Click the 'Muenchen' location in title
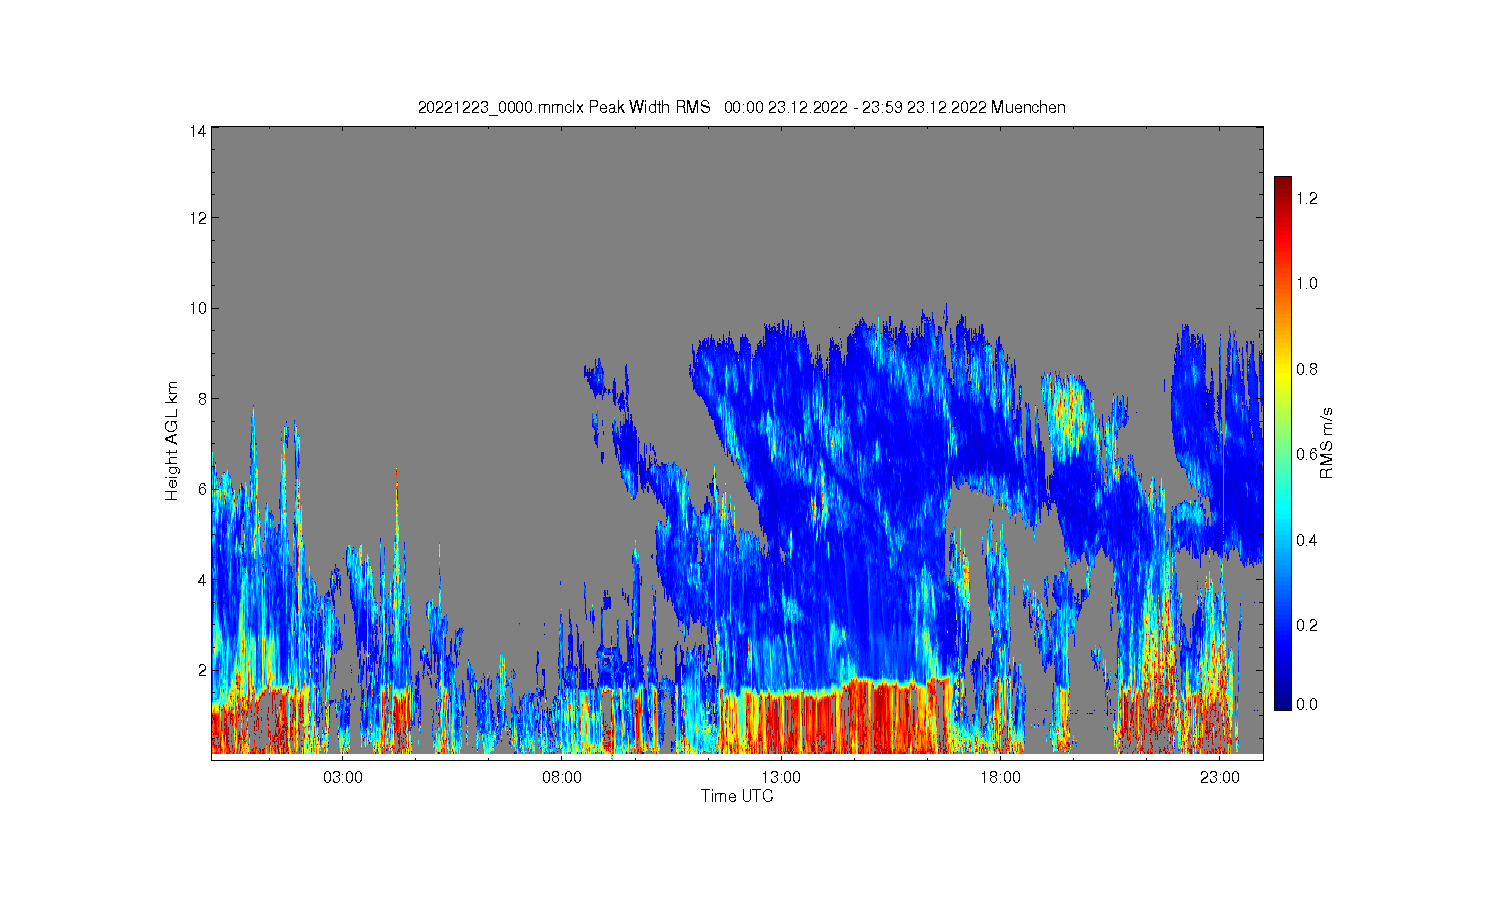This screenshot has height=900, width=1500. [1028, 107]
